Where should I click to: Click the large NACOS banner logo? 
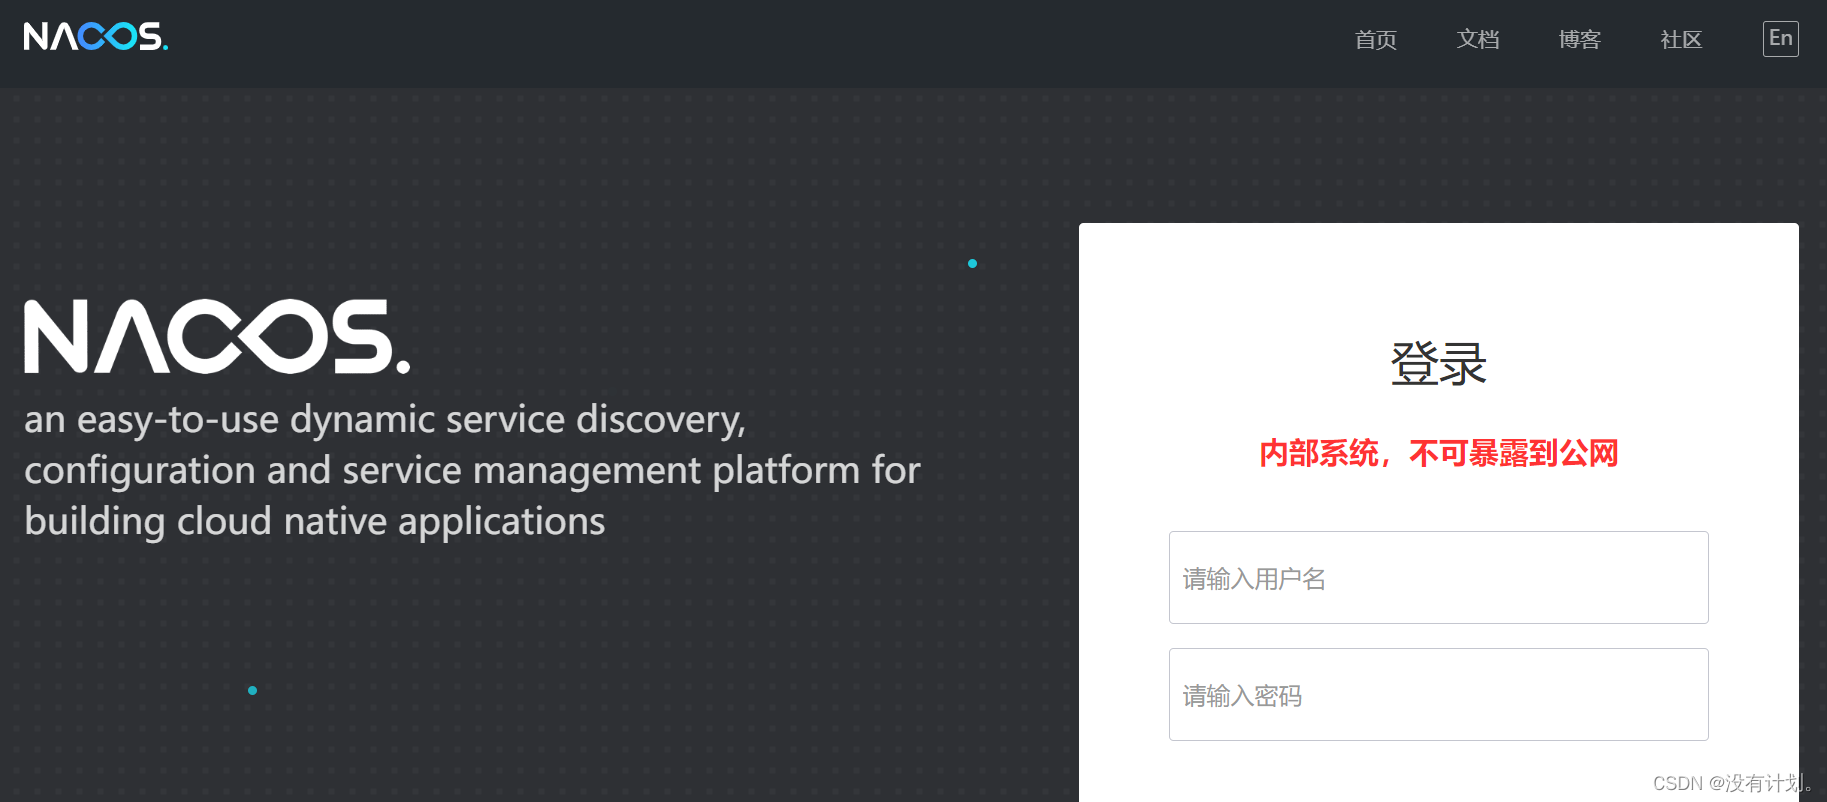click(217, 336)
